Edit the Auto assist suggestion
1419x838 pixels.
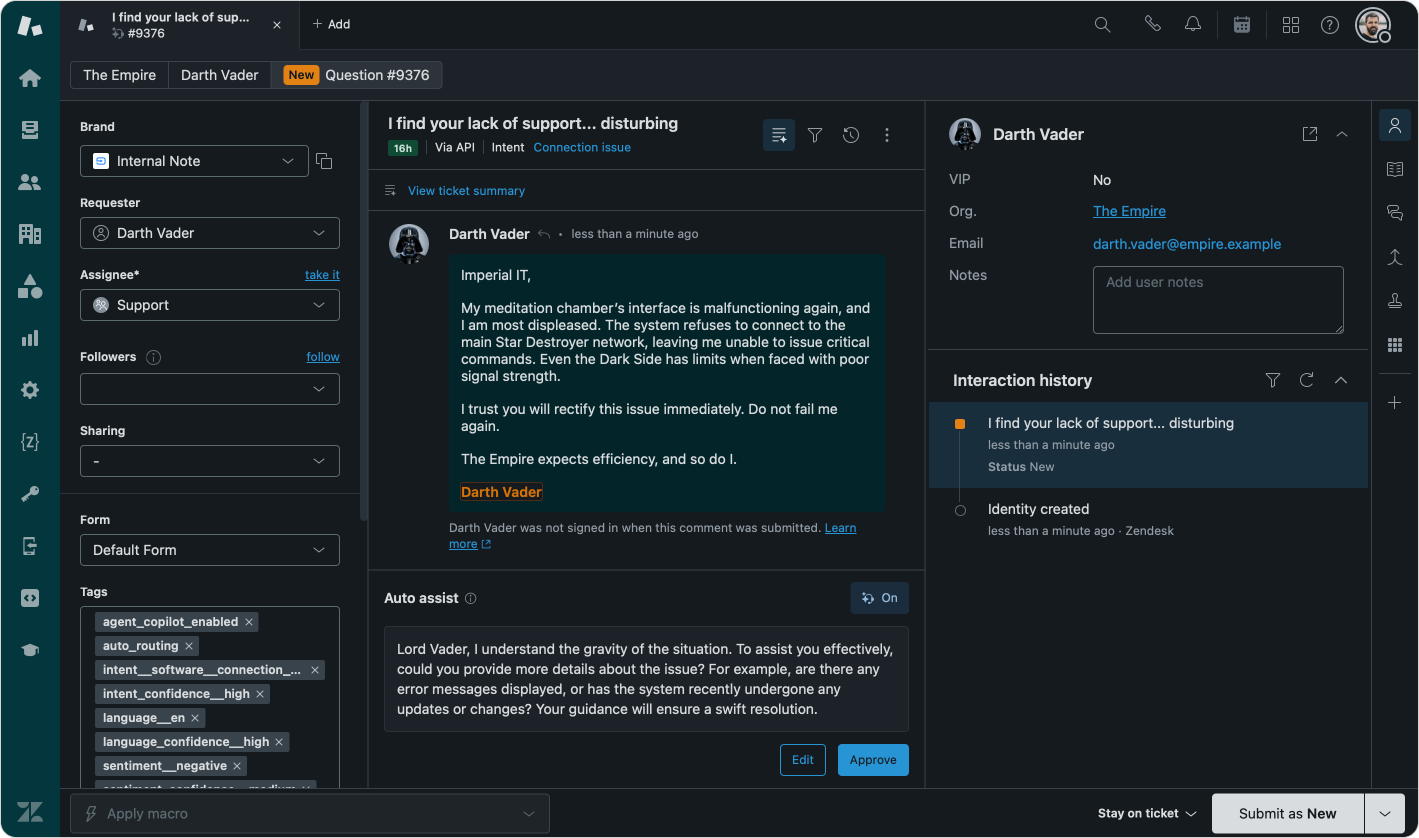coord(803,760)
